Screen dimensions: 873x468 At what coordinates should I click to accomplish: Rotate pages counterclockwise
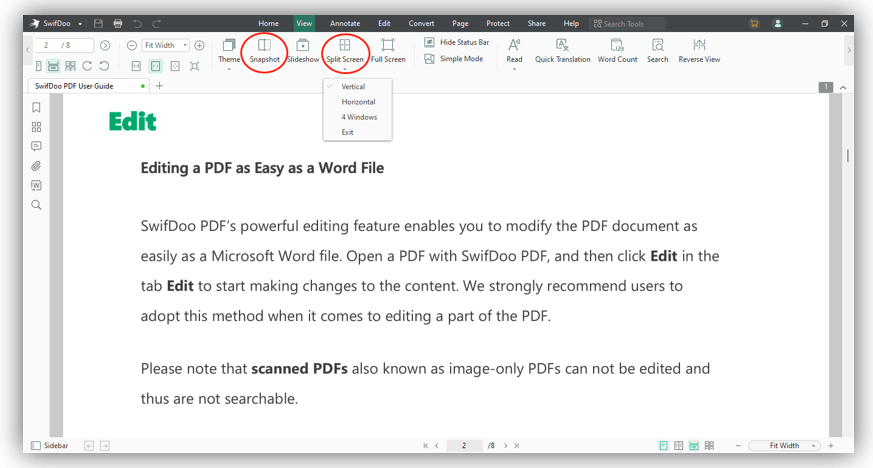(x=104, y=66)
